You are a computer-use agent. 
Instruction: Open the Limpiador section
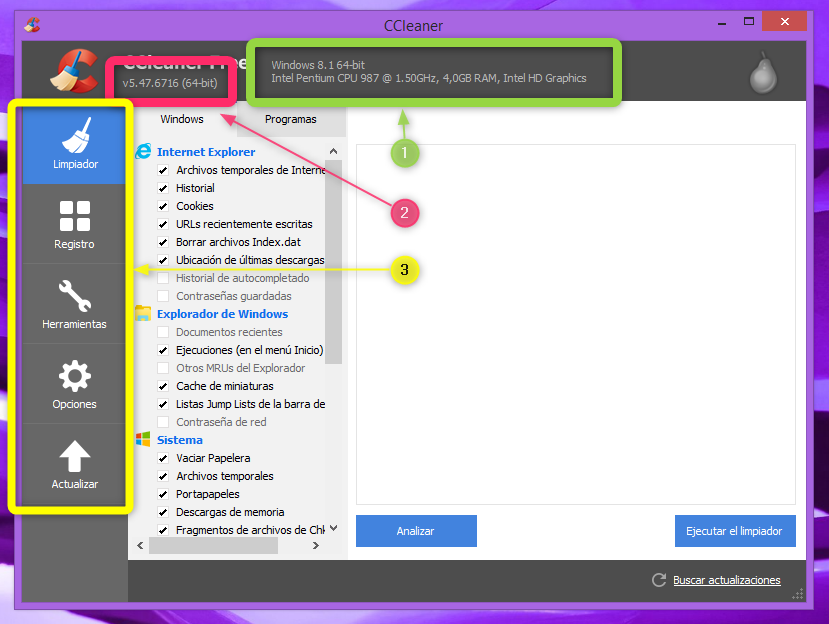coord(74,143)
